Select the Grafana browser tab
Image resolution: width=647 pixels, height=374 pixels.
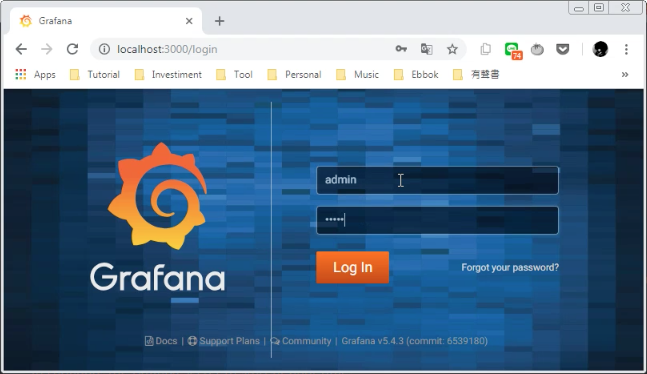(x=105, y=21)
